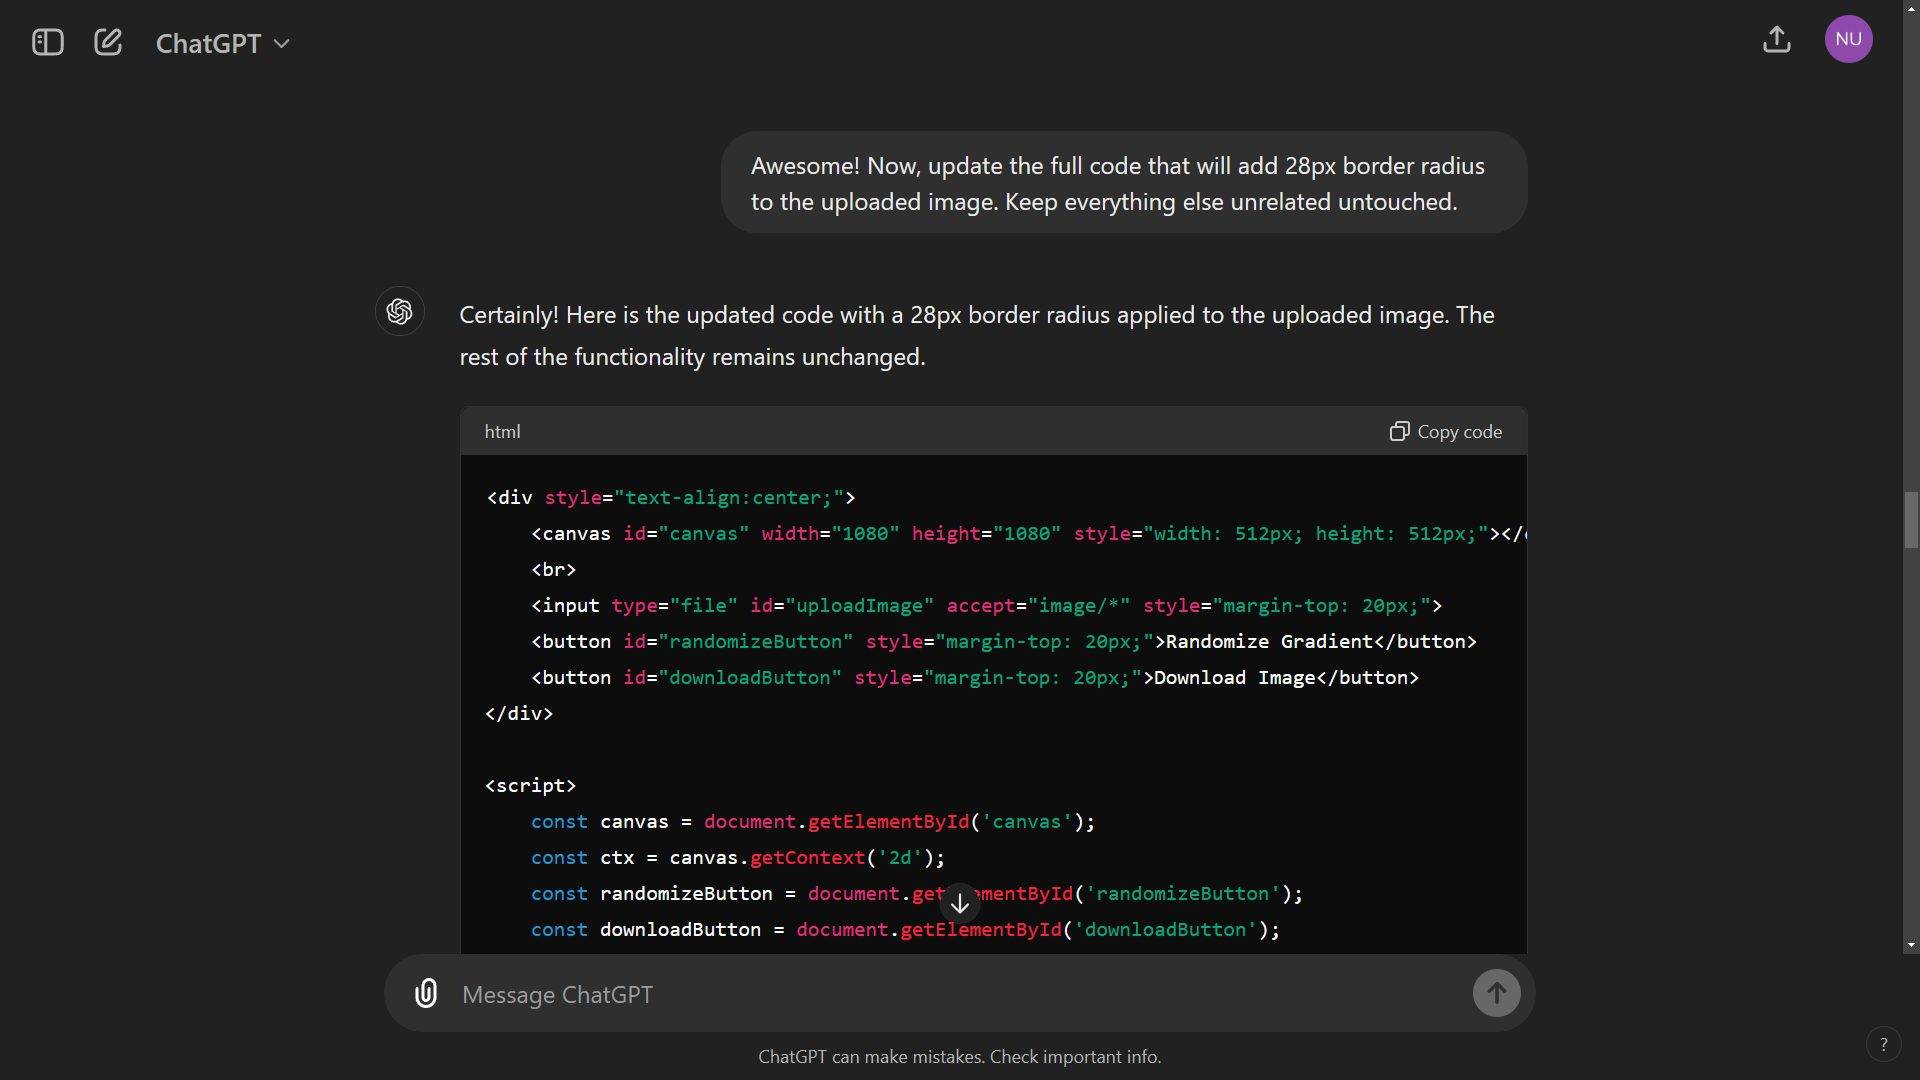The height and width of the screenshot is (1080, 1920).
Task: Select the html label on the code block
Action: (502, 431)
